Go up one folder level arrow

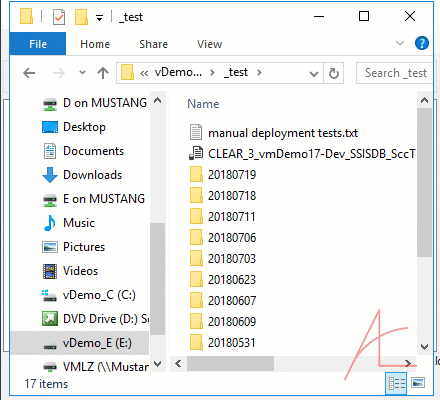103,73
